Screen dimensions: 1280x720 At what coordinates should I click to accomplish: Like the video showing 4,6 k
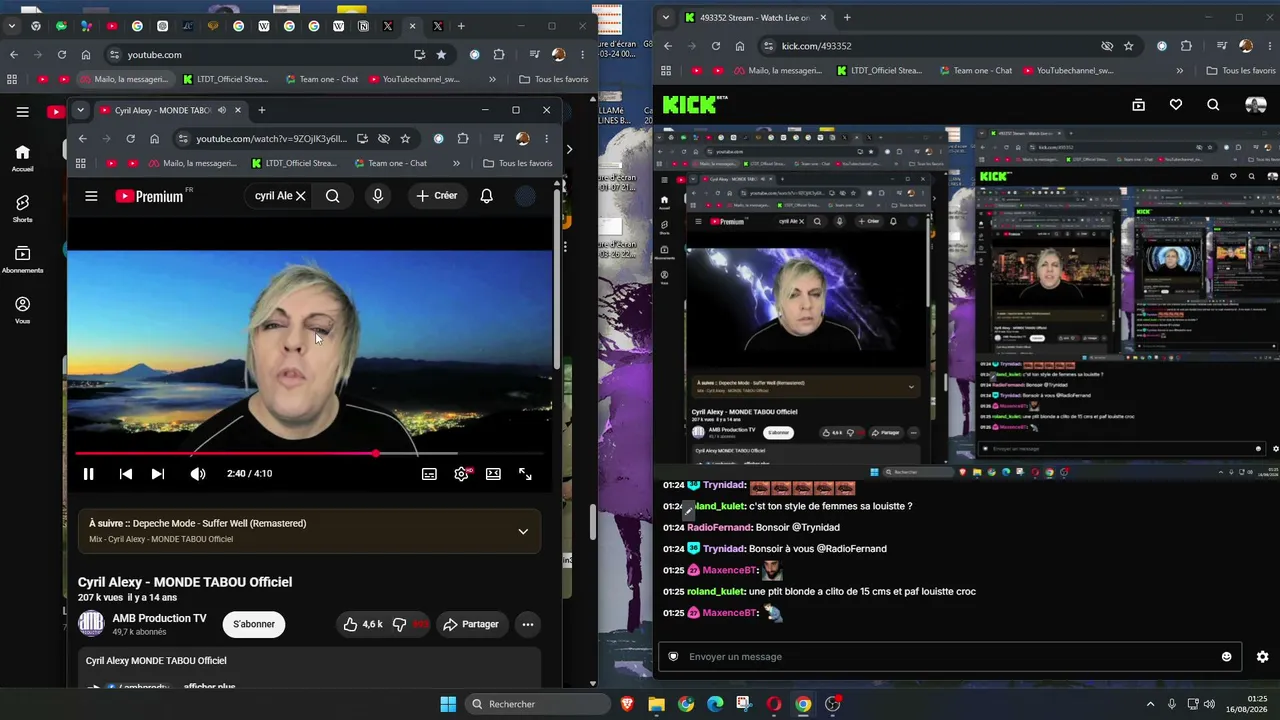click(362, 624)
